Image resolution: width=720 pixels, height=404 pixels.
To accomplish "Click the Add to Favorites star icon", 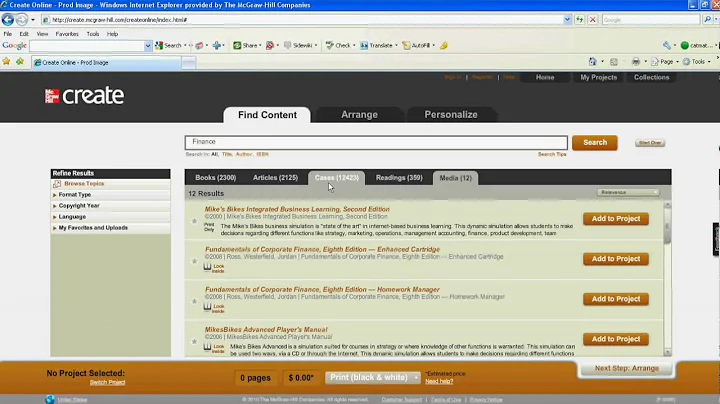I will pyautogui.click(x=20, y=62).
